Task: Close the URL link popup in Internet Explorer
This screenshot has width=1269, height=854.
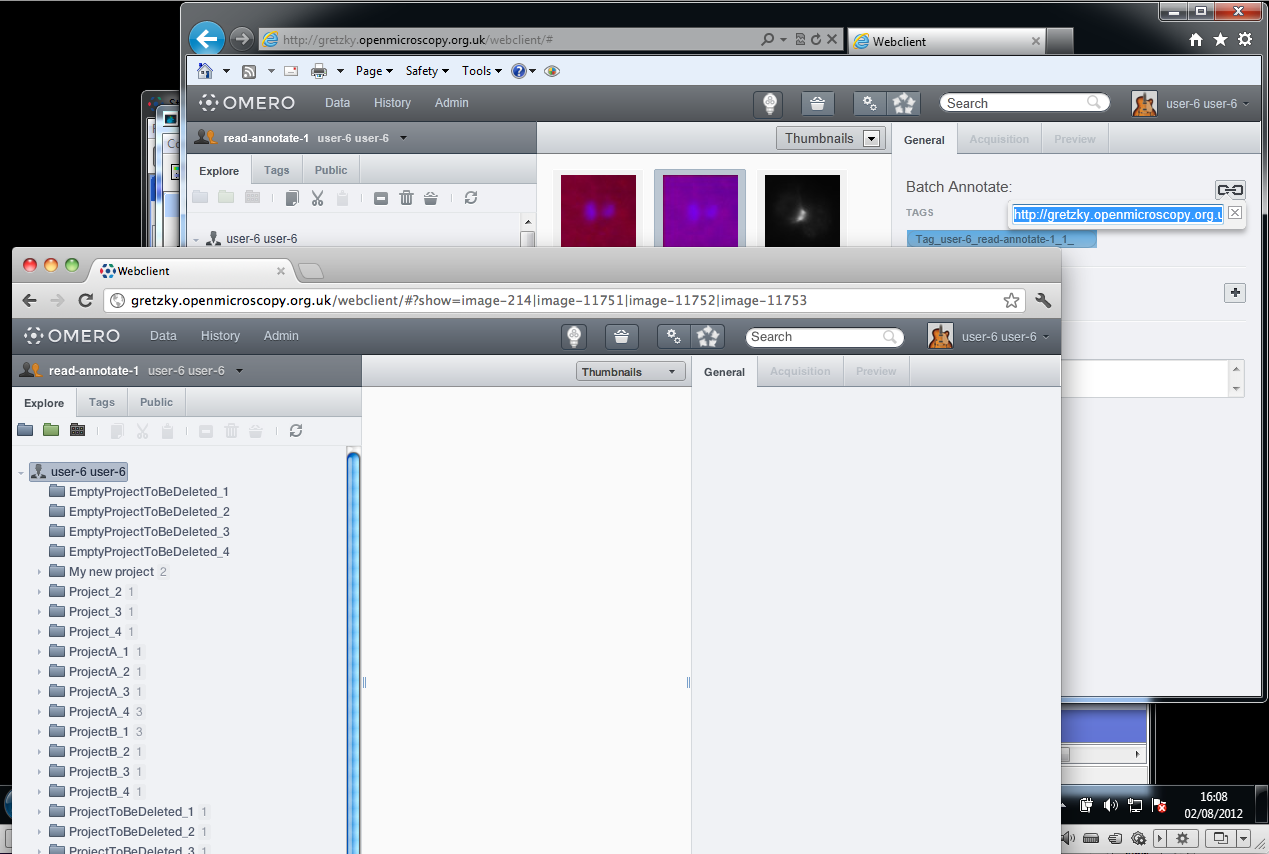Action: (x=1235, y=213)
